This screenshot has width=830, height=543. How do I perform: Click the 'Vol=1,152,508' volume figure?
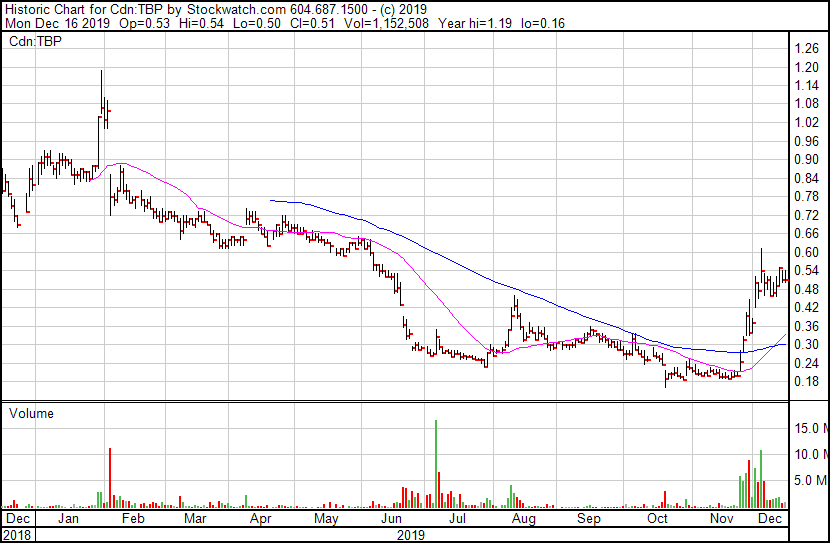(386, 23)
